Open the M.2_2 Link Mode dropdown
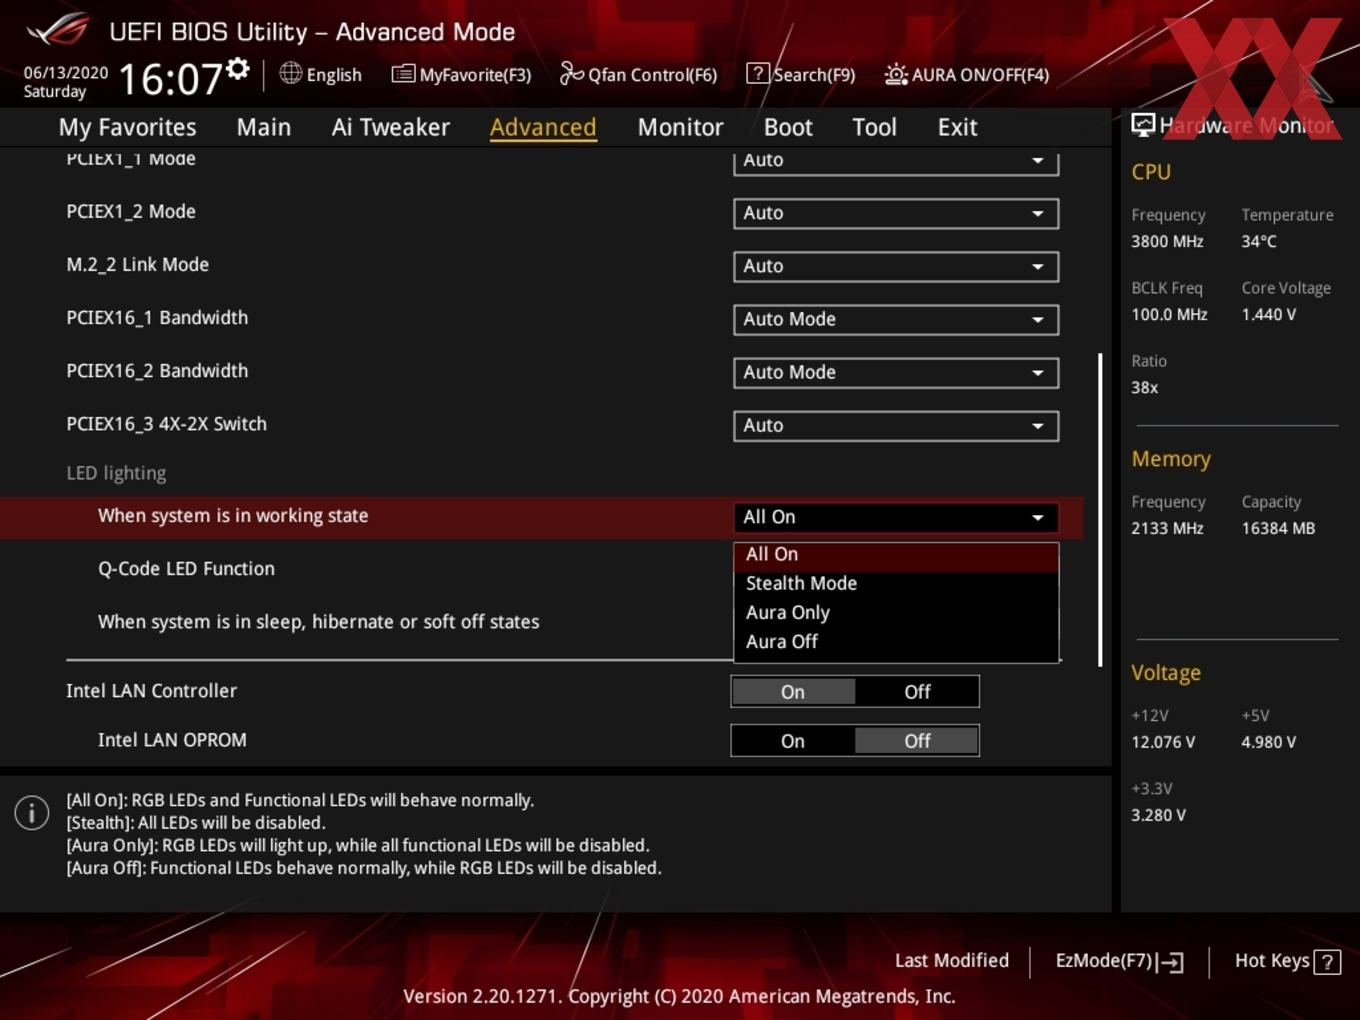Image resolution: width=1360 pixels, height=1020 pixels. 896,266
